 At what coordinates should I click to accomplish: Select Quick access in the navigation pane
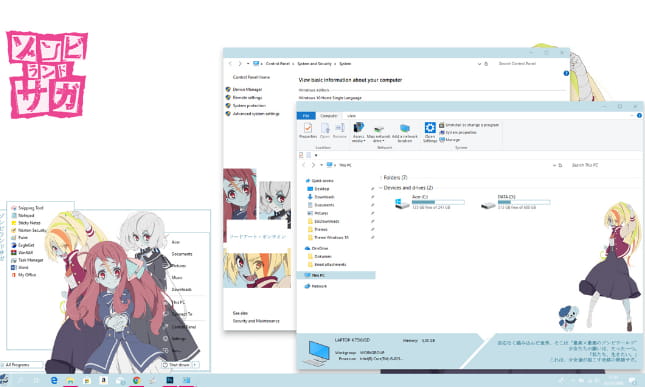319,181
